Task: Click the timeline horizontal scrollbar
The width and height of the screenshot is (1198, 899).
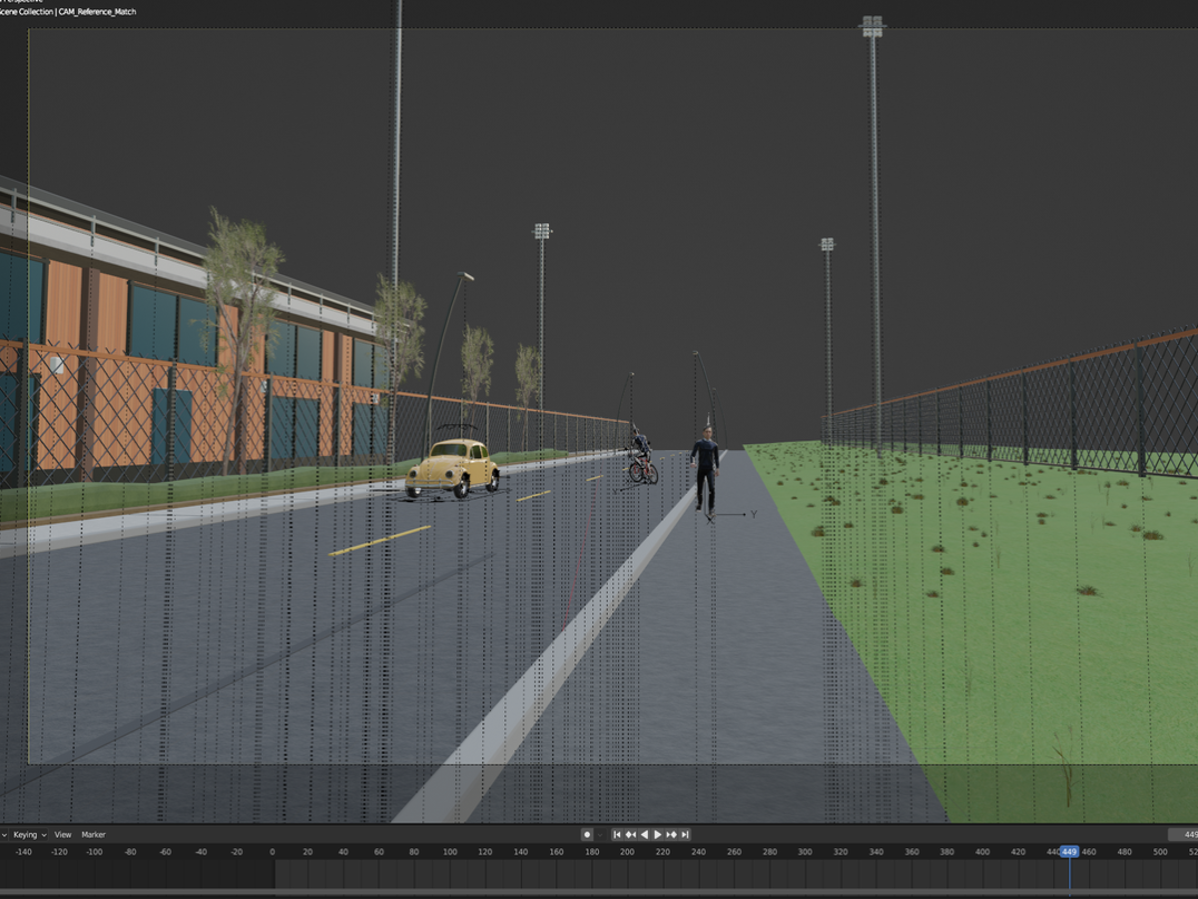Action: 599,893
